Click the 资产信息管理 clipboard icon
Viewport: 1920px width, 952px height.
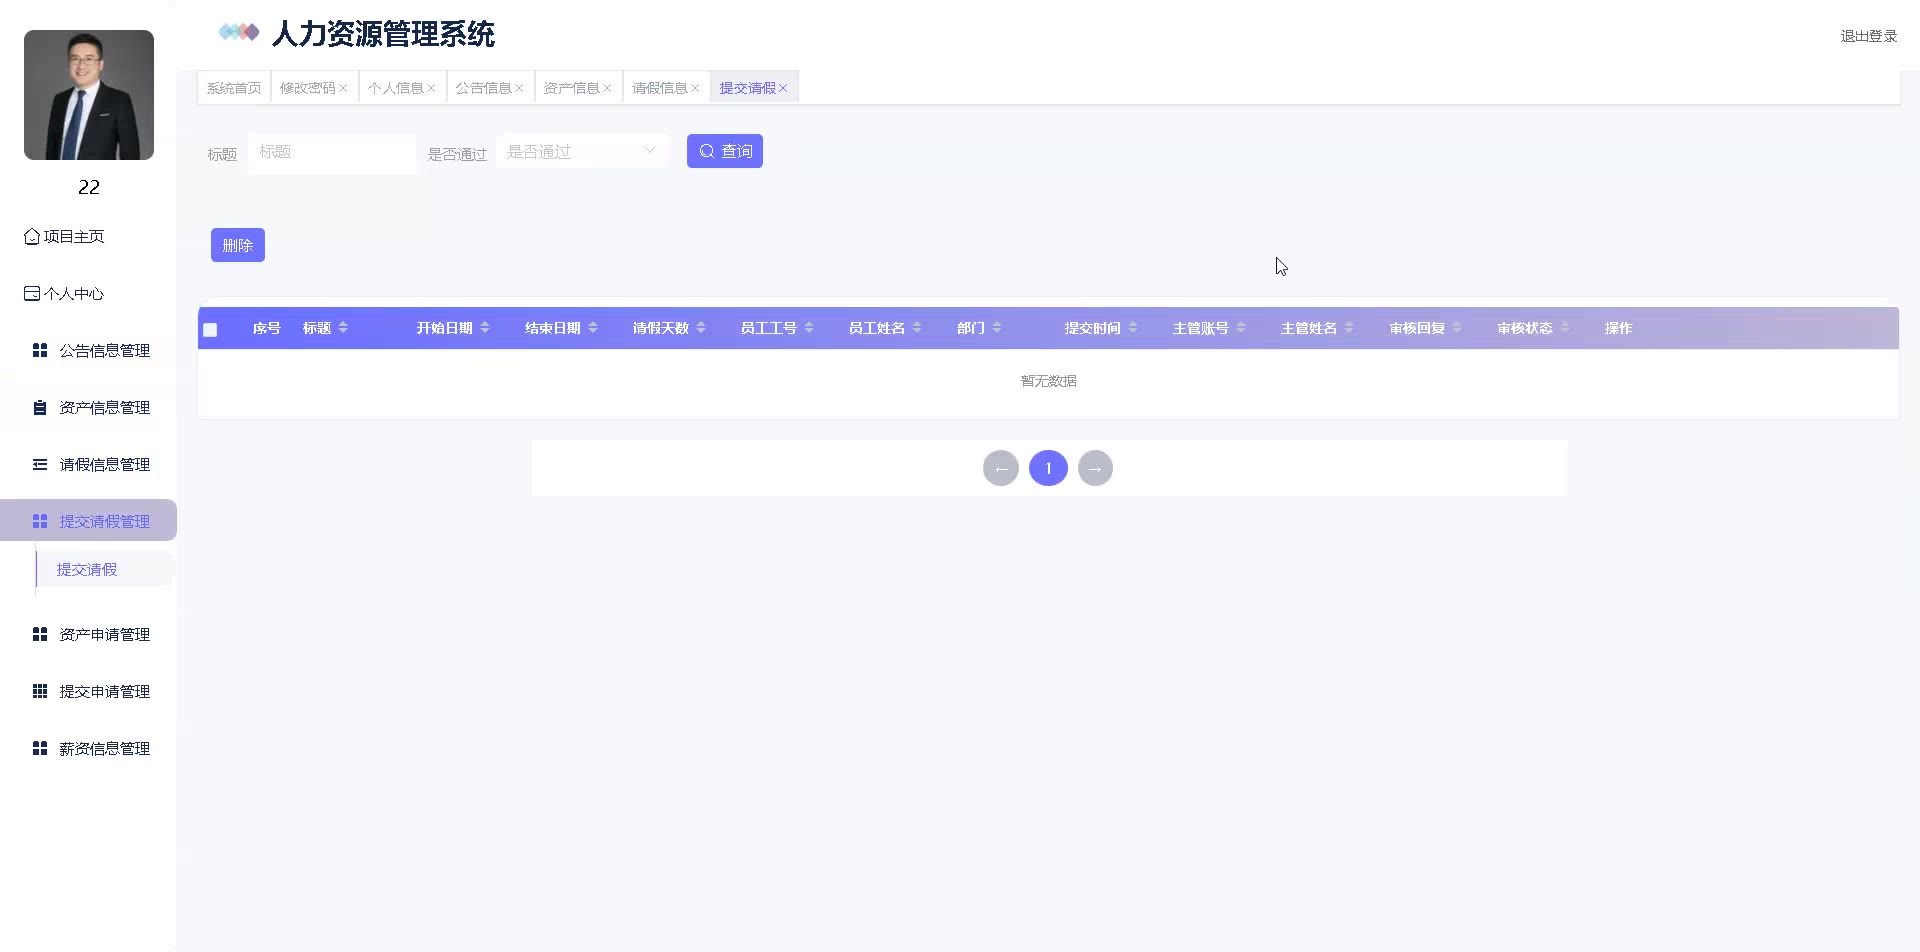(40, 408)
